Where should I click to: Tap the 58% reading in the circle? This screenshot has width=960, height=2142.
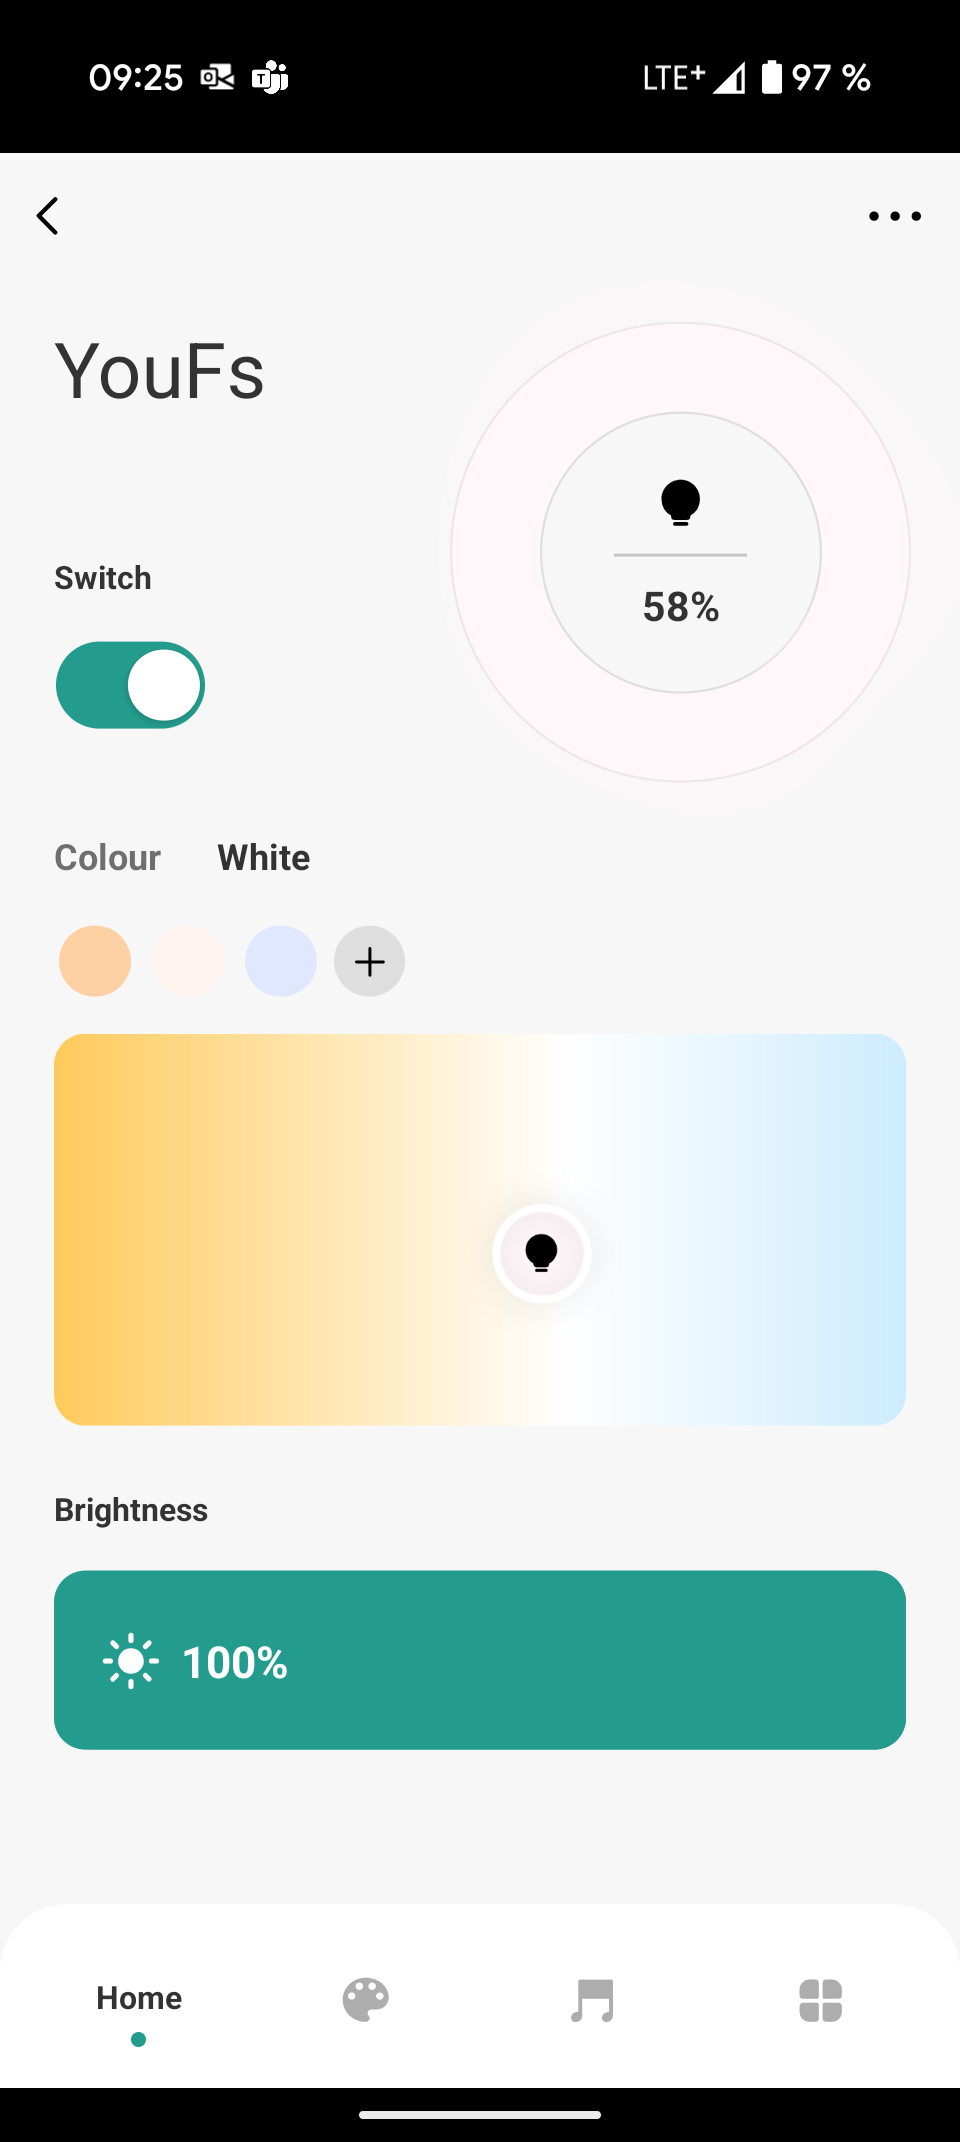[681, 607]
